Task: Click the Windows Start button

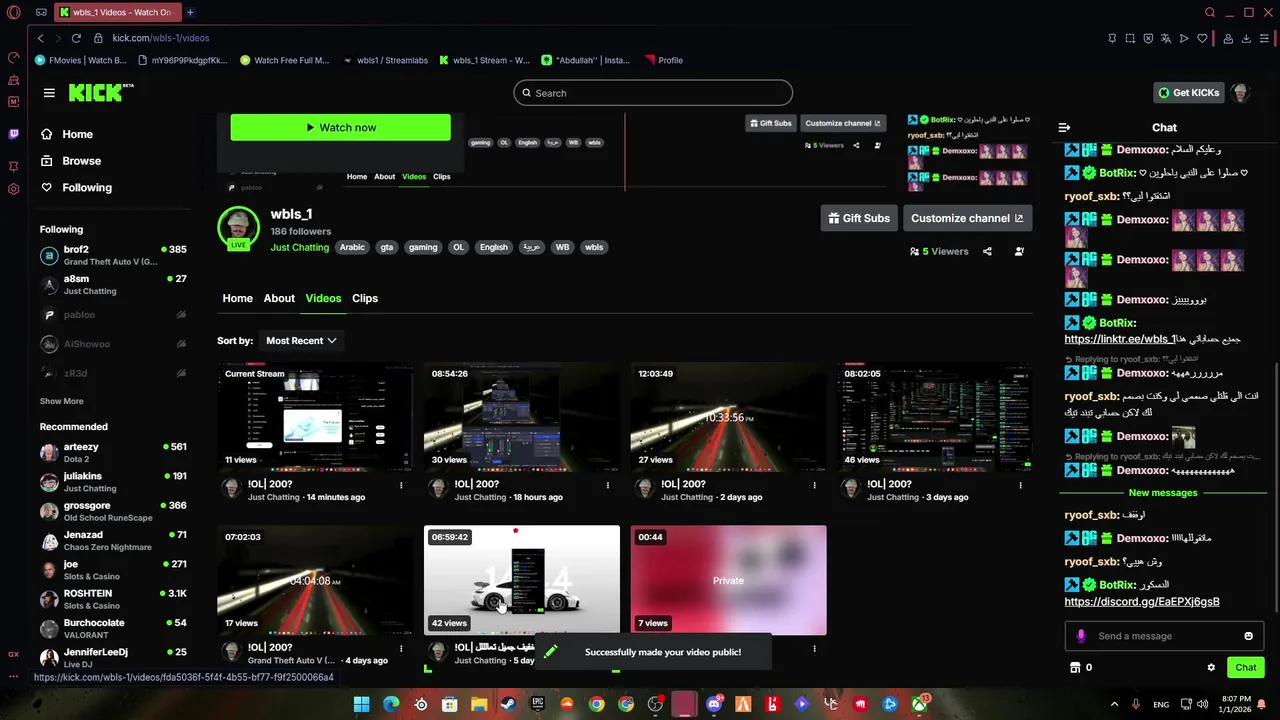Action: pos(361,704)
